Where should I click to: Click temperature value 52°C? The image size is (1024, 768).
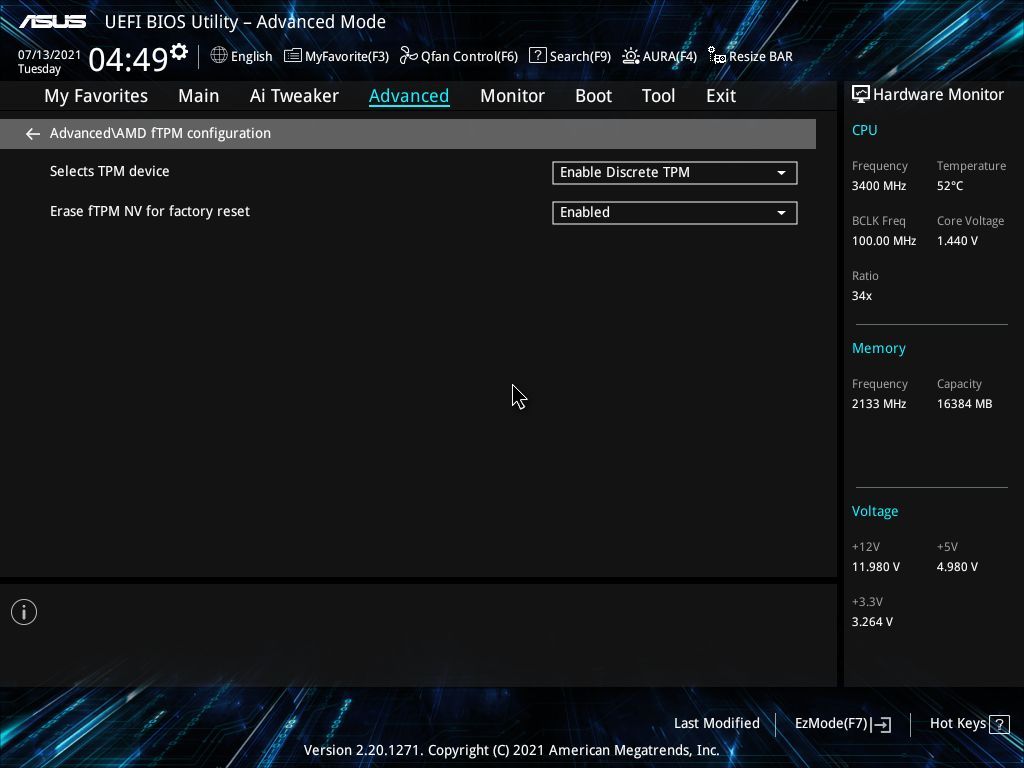[x=950, y=186]
